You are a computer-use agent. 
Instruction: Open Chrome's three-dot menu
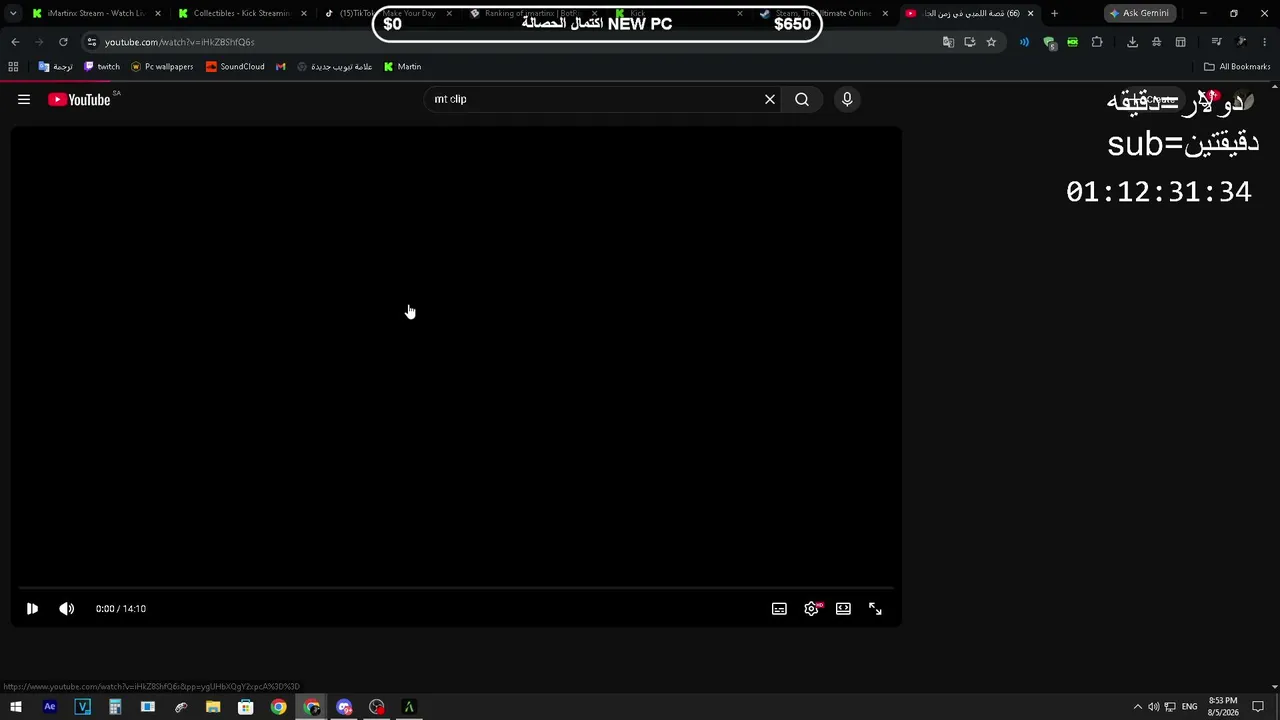(1264, 42)
